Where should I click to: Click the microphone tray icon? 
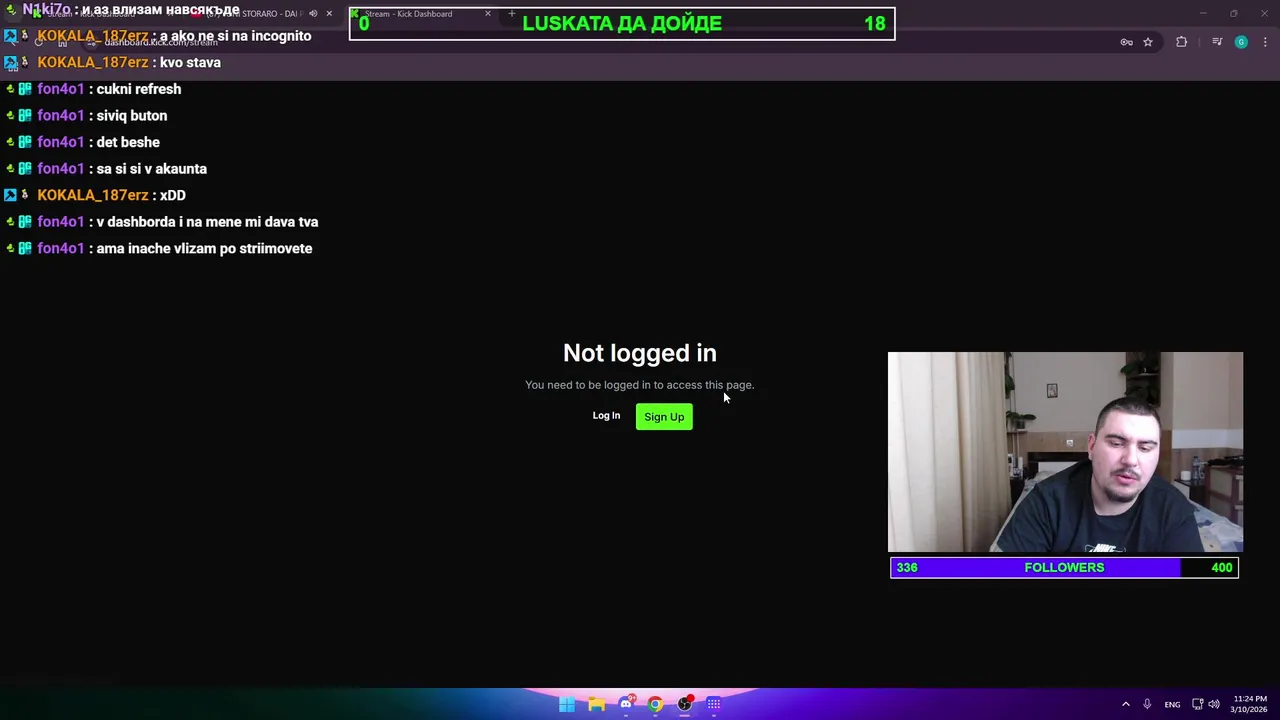[x=1147, y=704]
